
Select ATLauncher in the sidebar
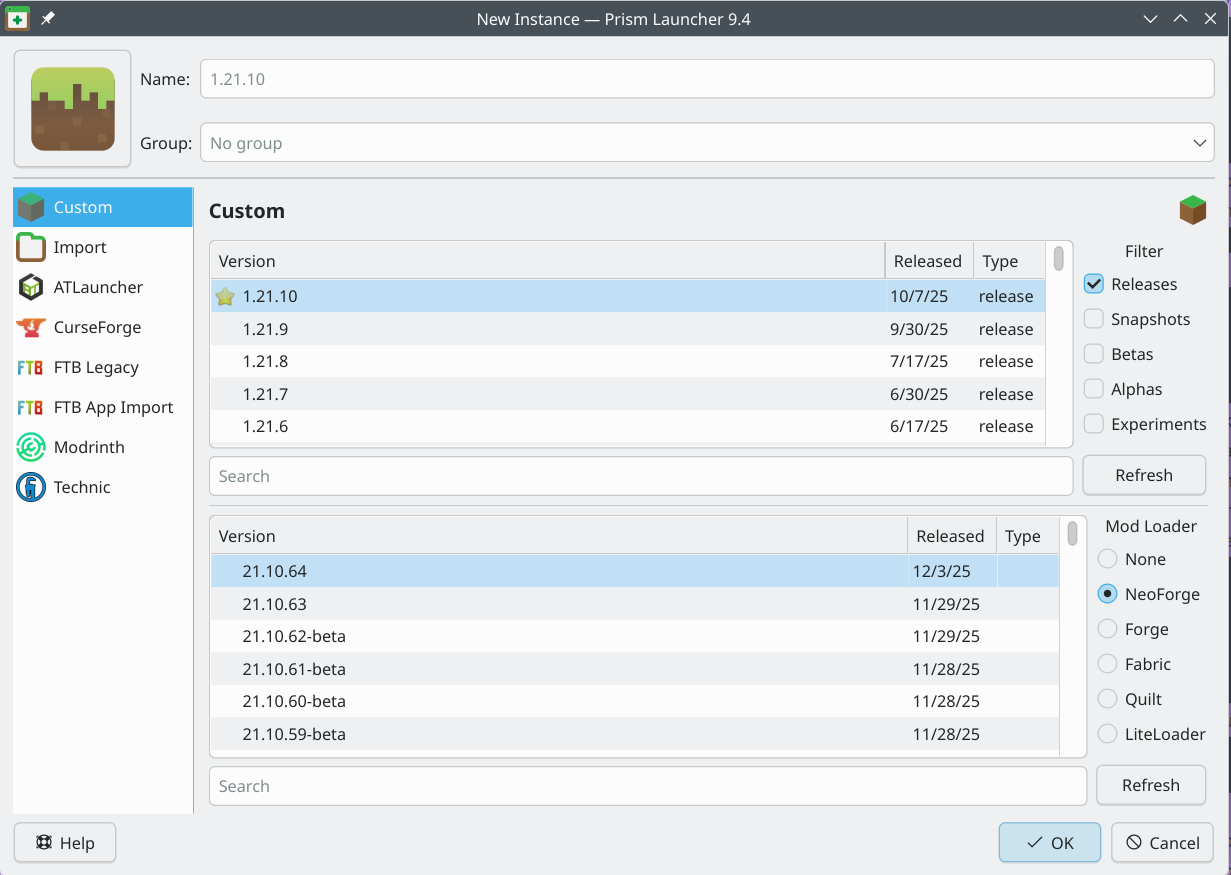coord(97,287)
